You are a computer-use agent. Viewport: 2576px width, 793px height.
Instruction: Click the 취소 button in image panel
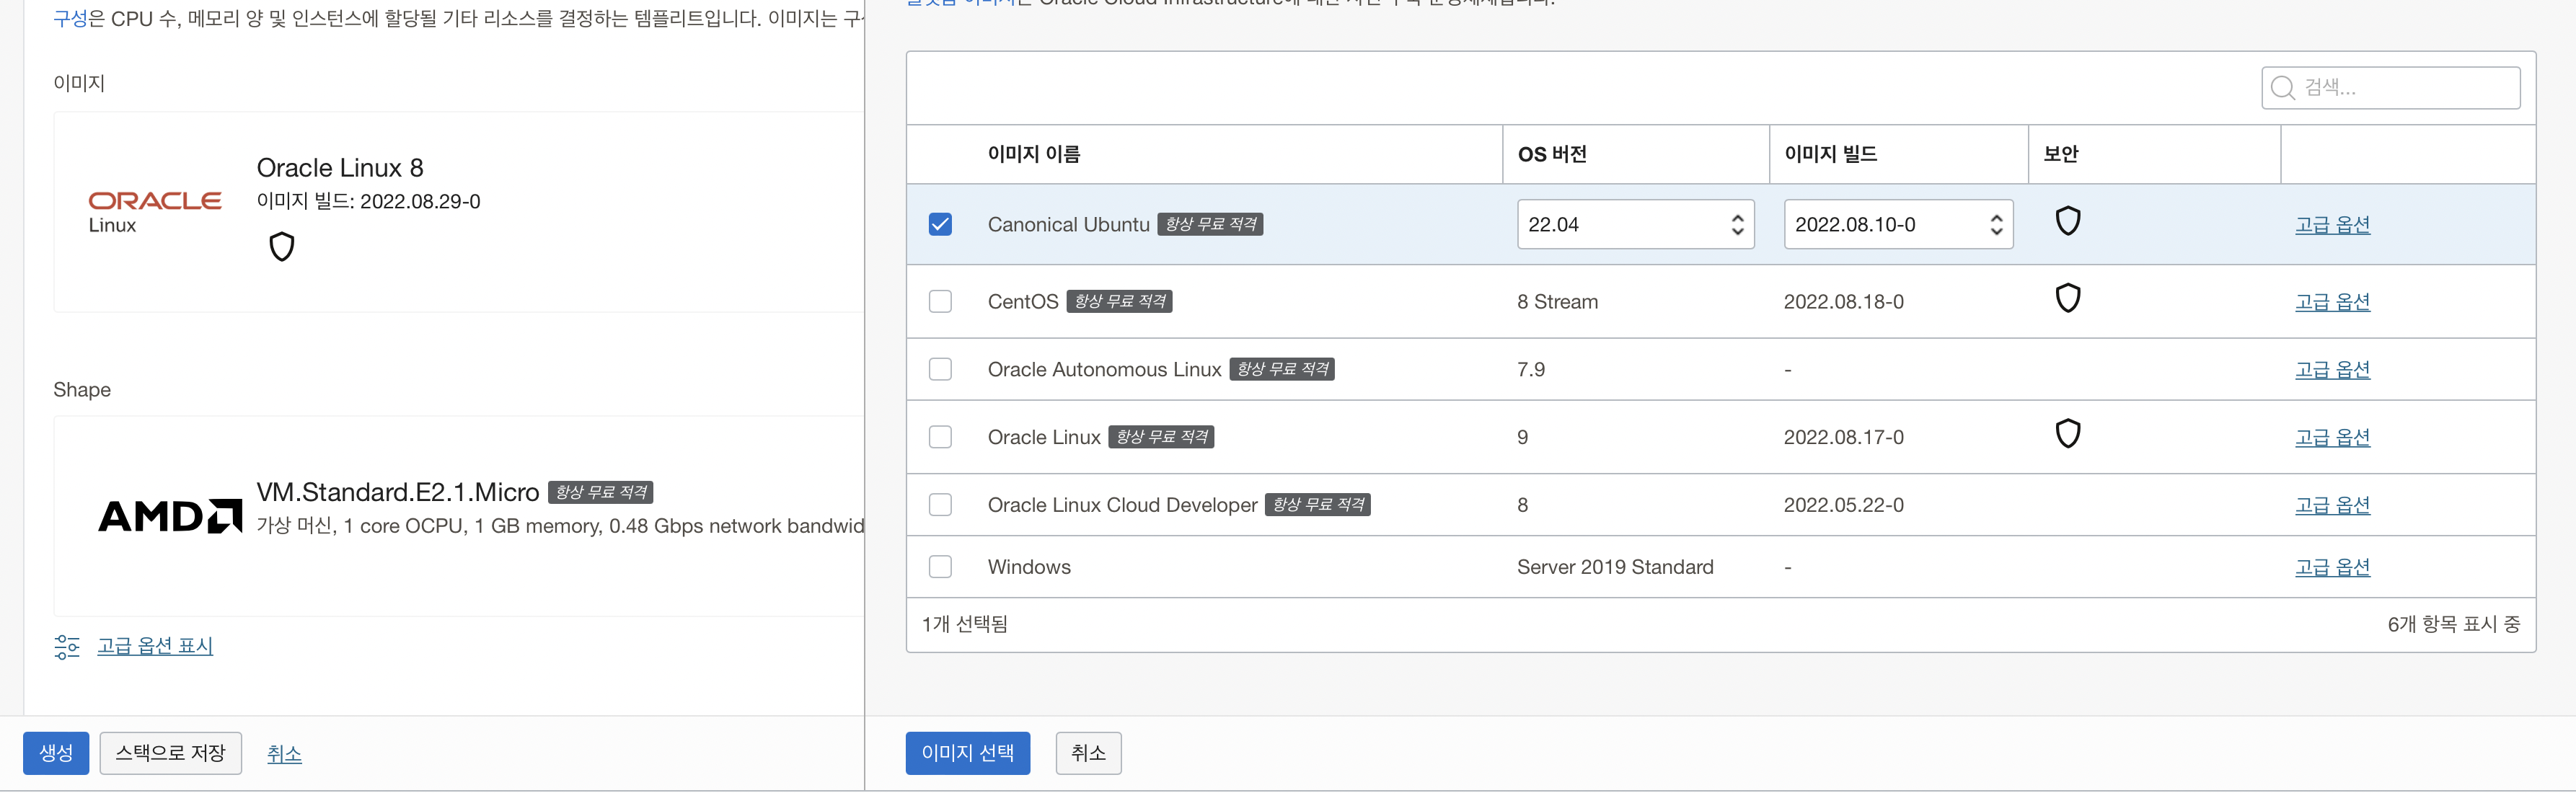click(1088, 753)
